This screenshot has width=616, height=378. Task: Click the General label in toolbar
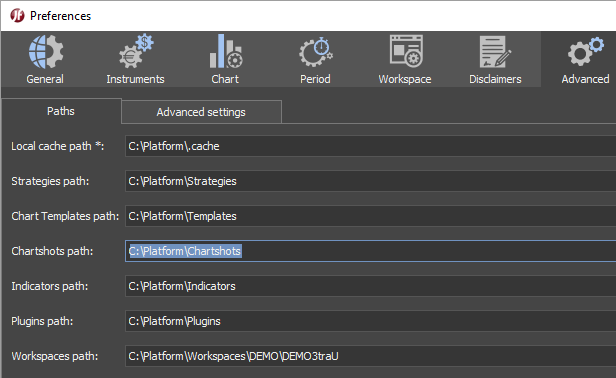[x=45, y=79]
